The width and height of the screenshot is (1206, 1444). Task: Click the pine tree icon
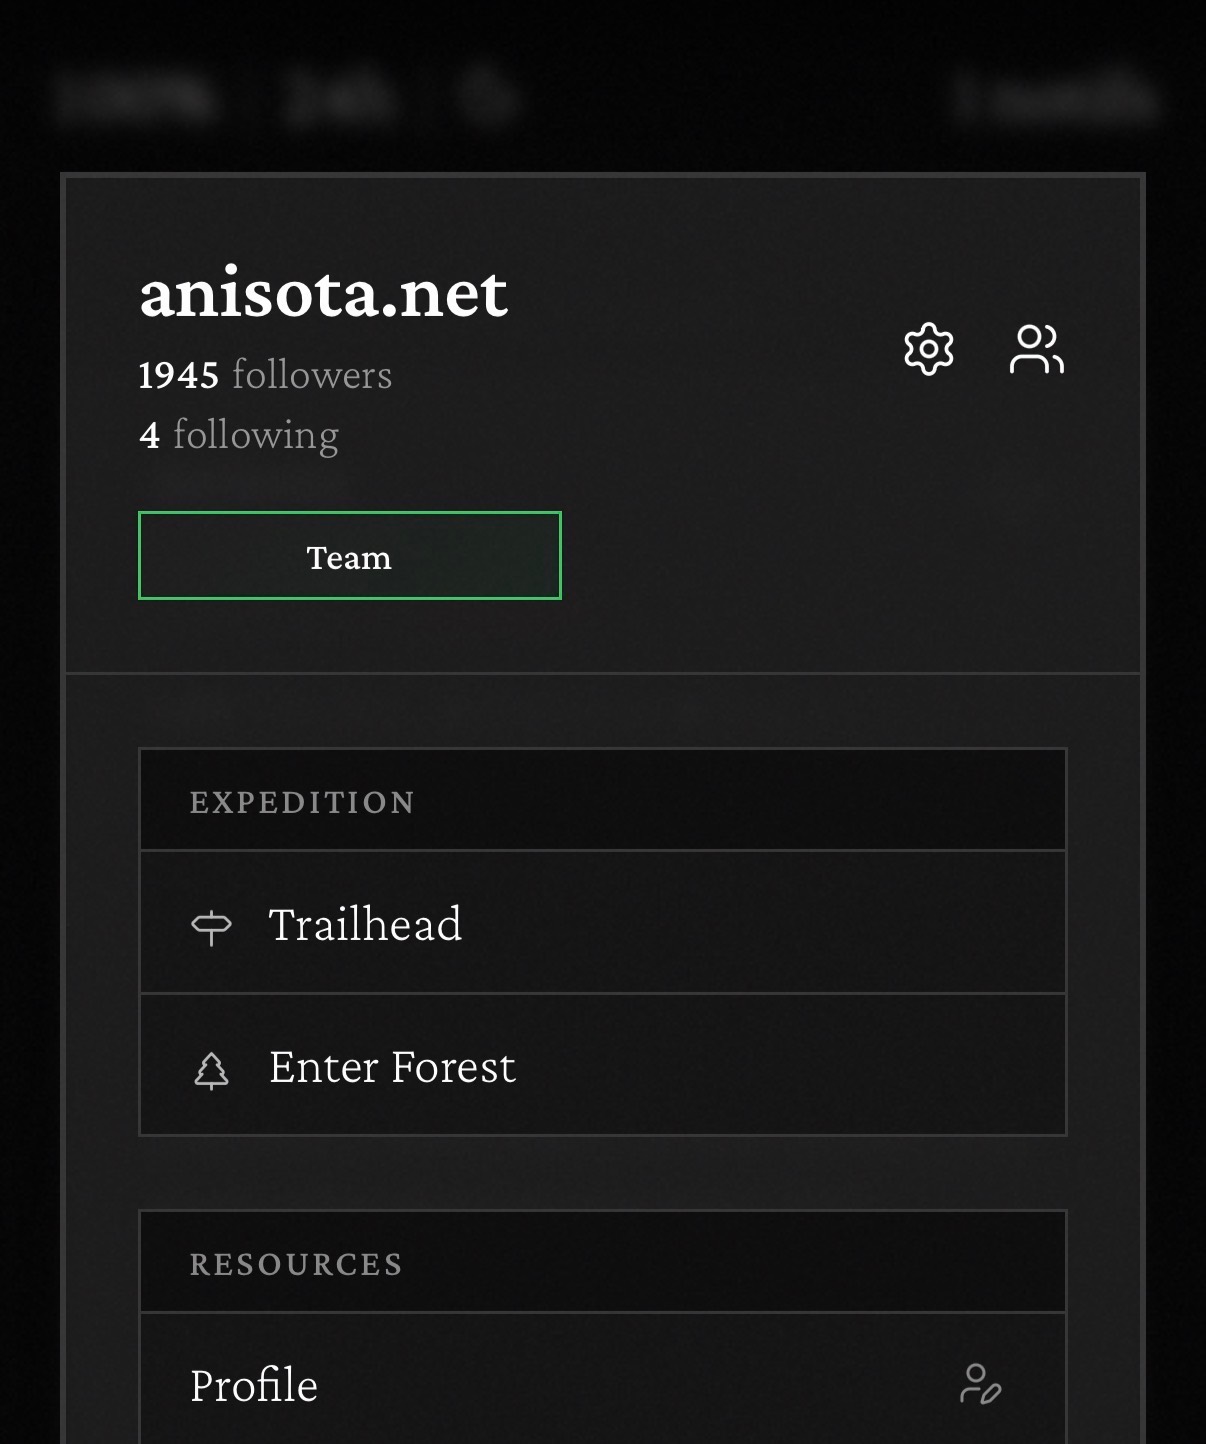211,1069
